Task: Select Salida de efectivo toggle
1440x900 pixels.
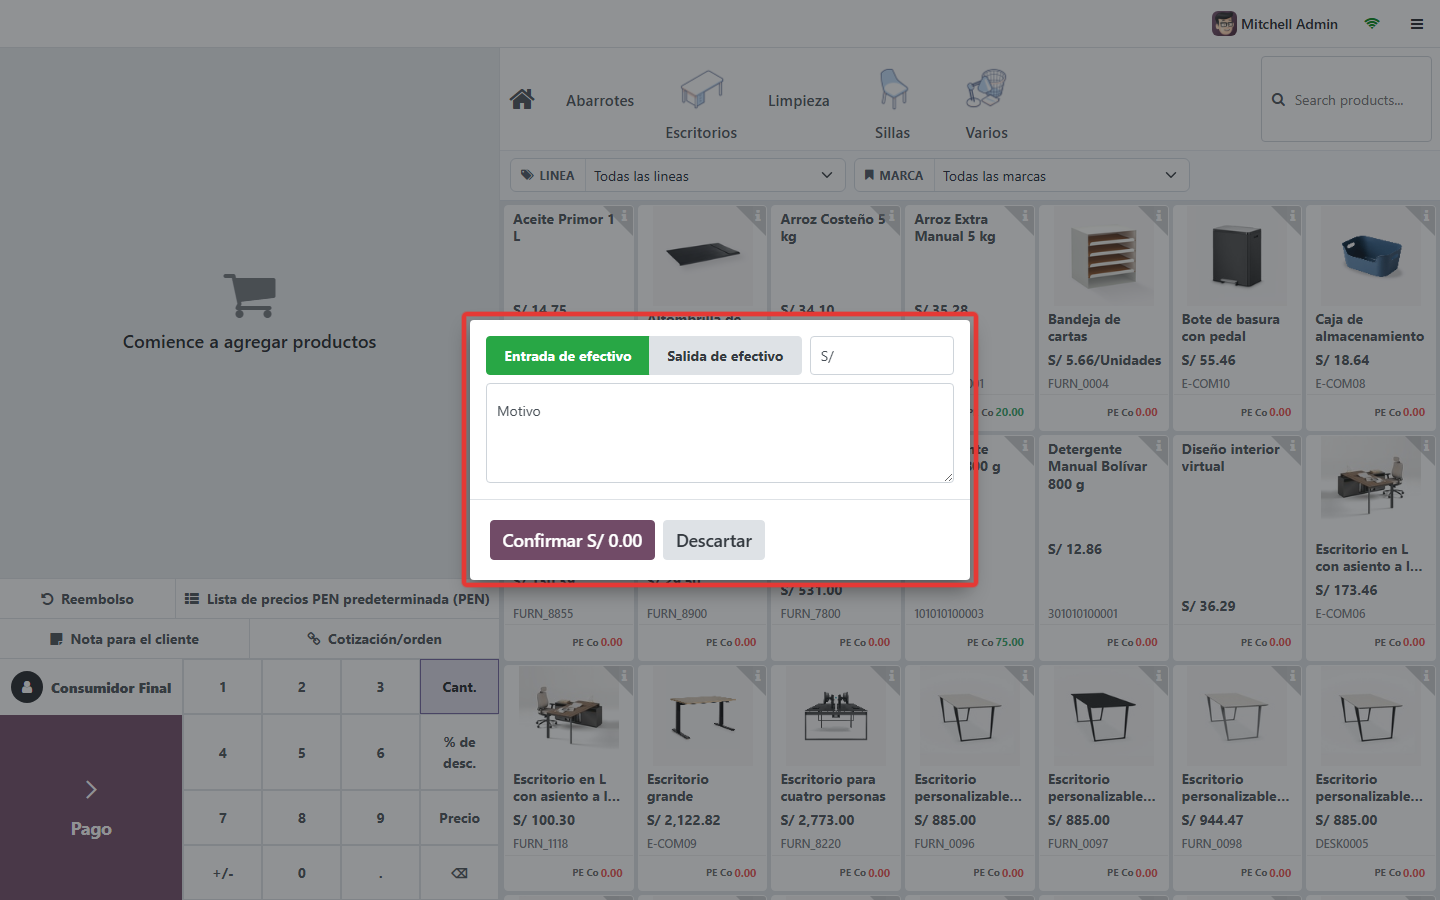Action: 725,356
